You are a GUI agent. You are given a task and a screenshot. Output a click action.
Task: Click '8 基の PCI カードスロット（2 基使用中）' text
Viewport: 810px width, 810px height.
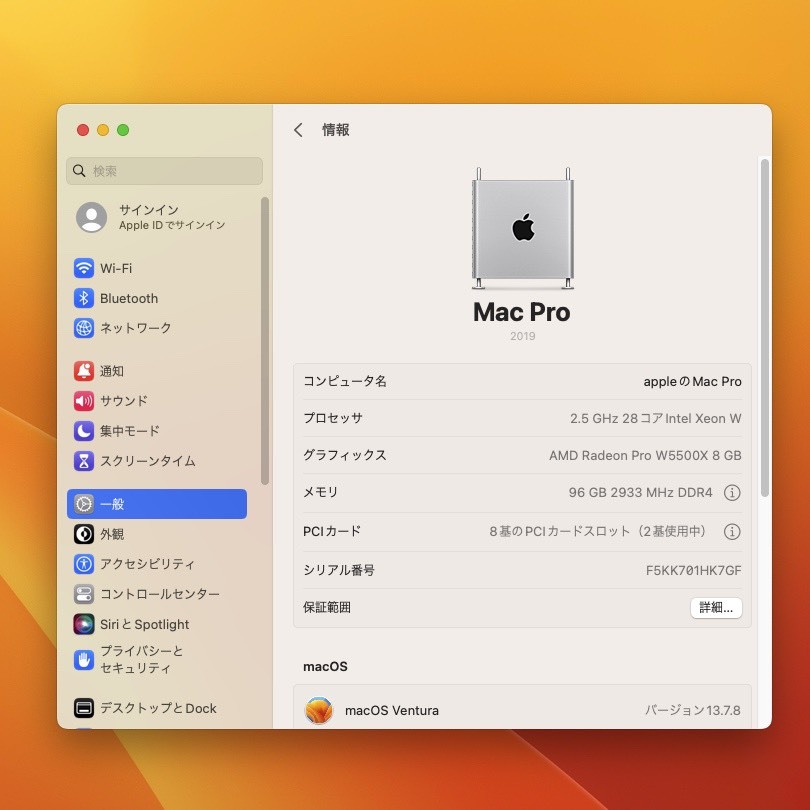point(598,532)
